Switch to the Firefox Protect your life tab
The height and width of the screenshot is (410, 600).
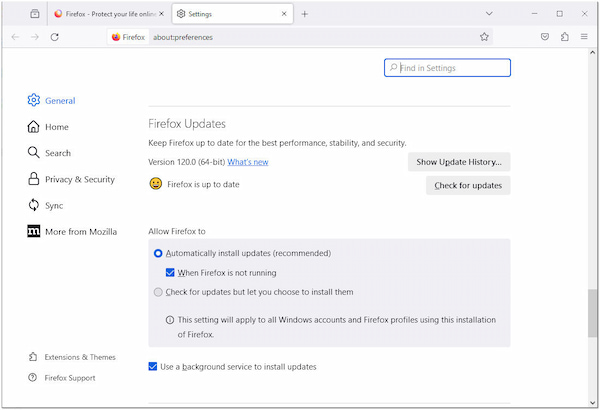pyautogui.click(x=110, y=14)
